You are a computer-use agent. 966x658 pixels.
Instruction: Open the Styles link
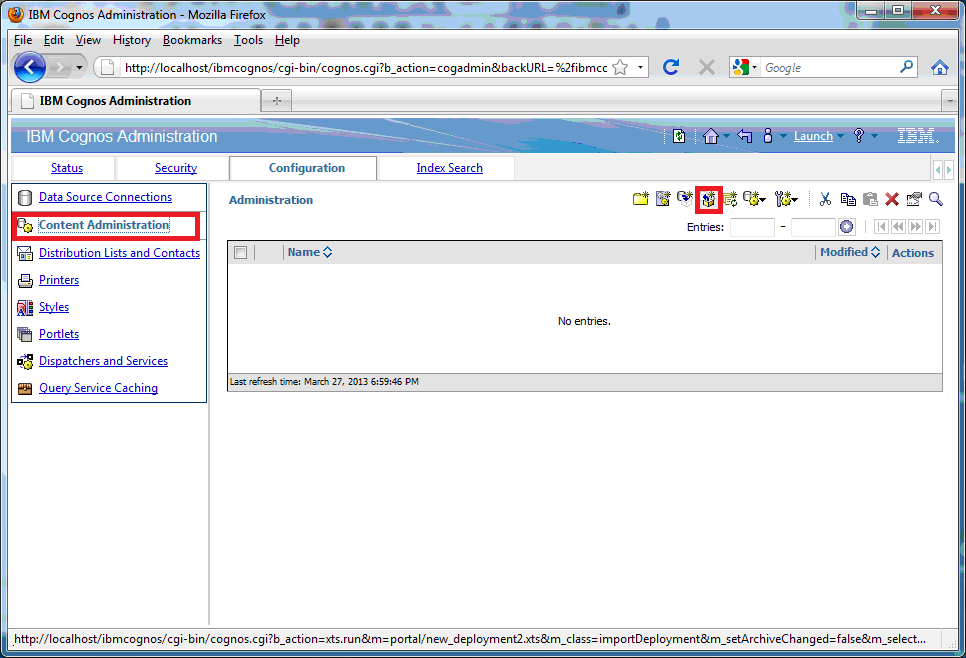pos(54,307)
